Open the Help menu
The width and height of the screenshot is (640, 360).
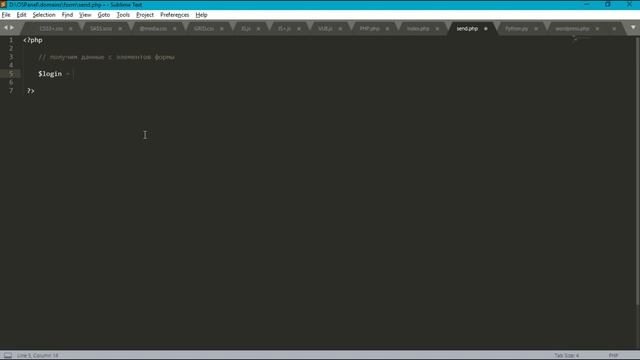pos(201,15)
